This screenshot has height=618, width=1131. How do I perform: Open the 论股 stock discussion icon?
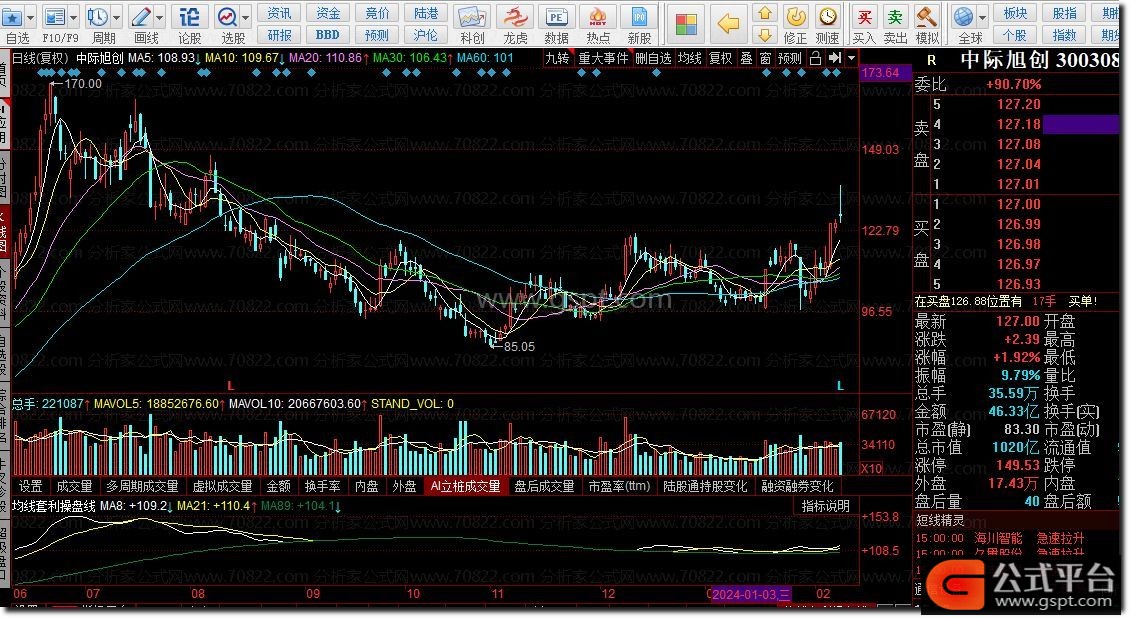190,17
